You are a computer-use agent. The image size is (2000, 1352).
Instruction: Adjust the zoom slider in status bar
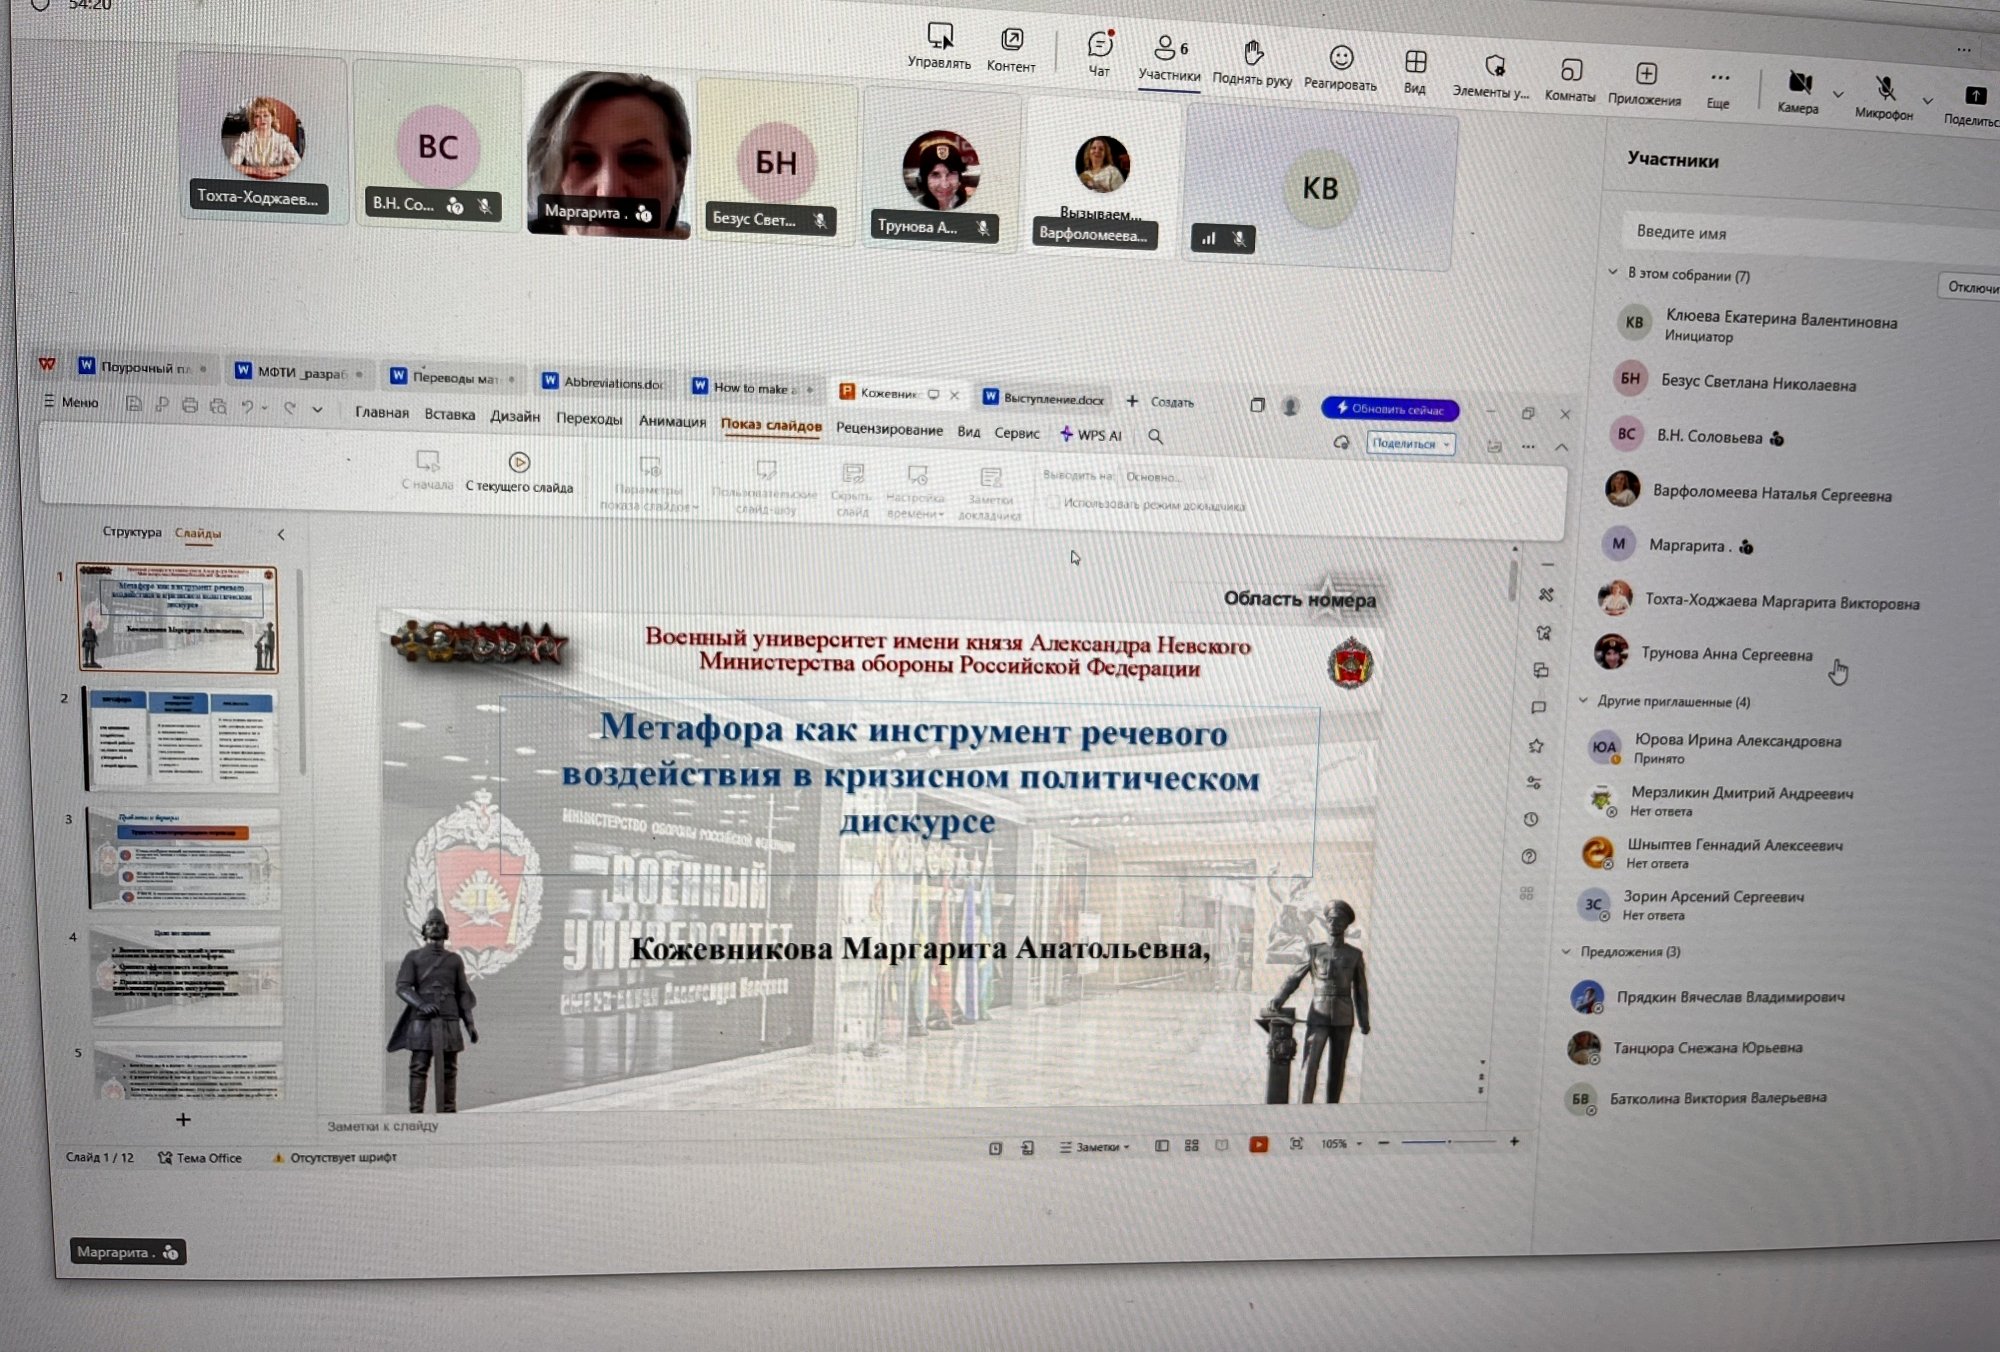[x=1448, y=1141]
